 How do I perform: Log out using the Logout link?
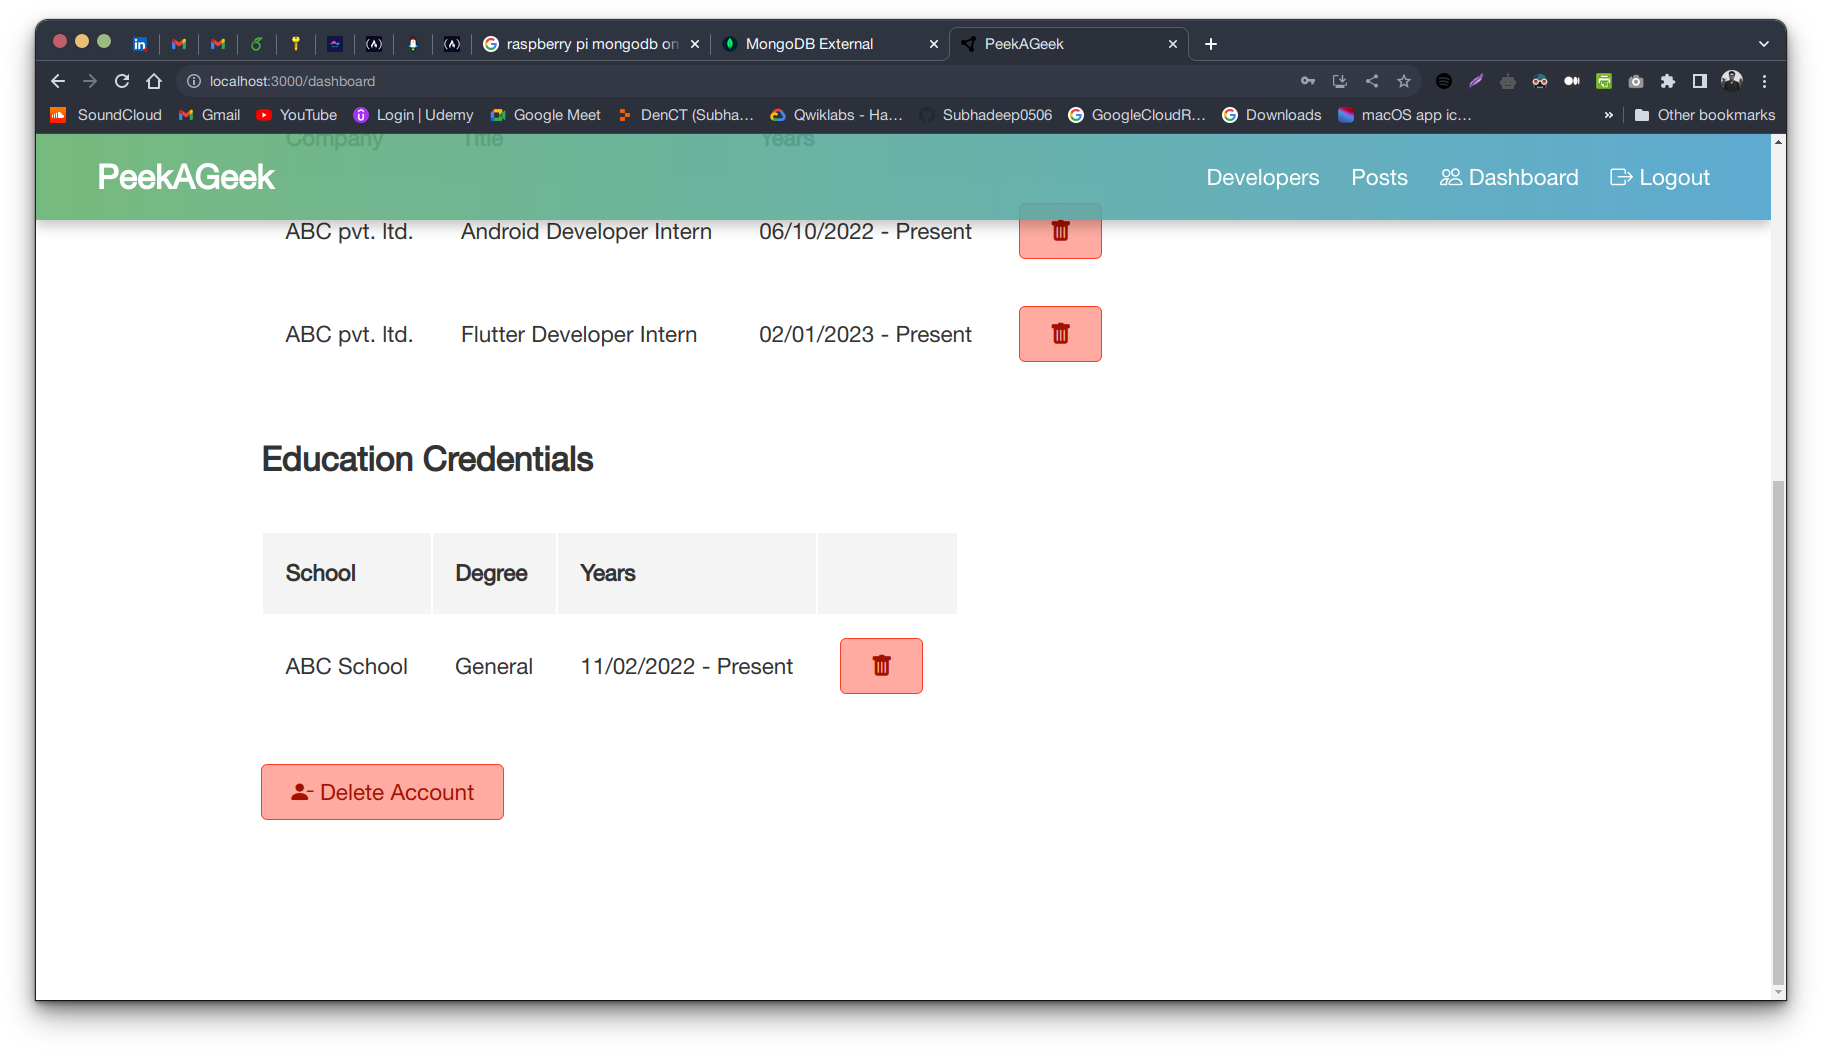(1660, 177)
